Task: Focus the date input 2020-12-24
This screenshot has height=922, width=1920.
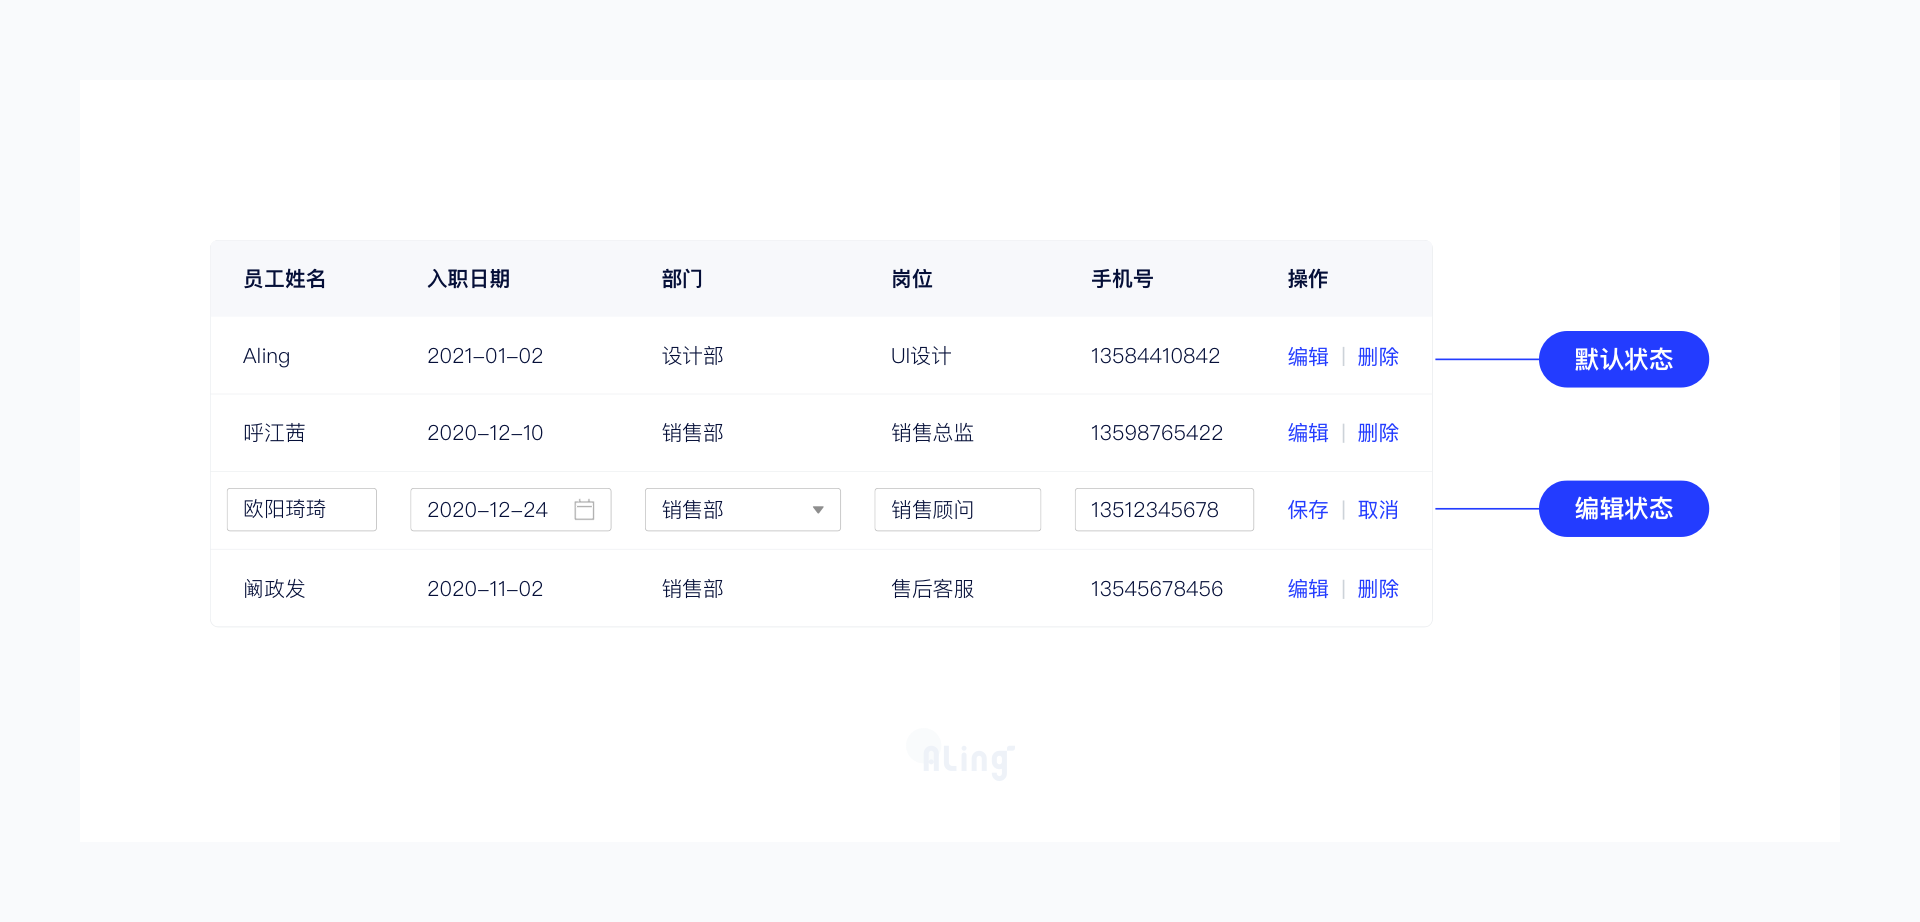Action: 511,510
